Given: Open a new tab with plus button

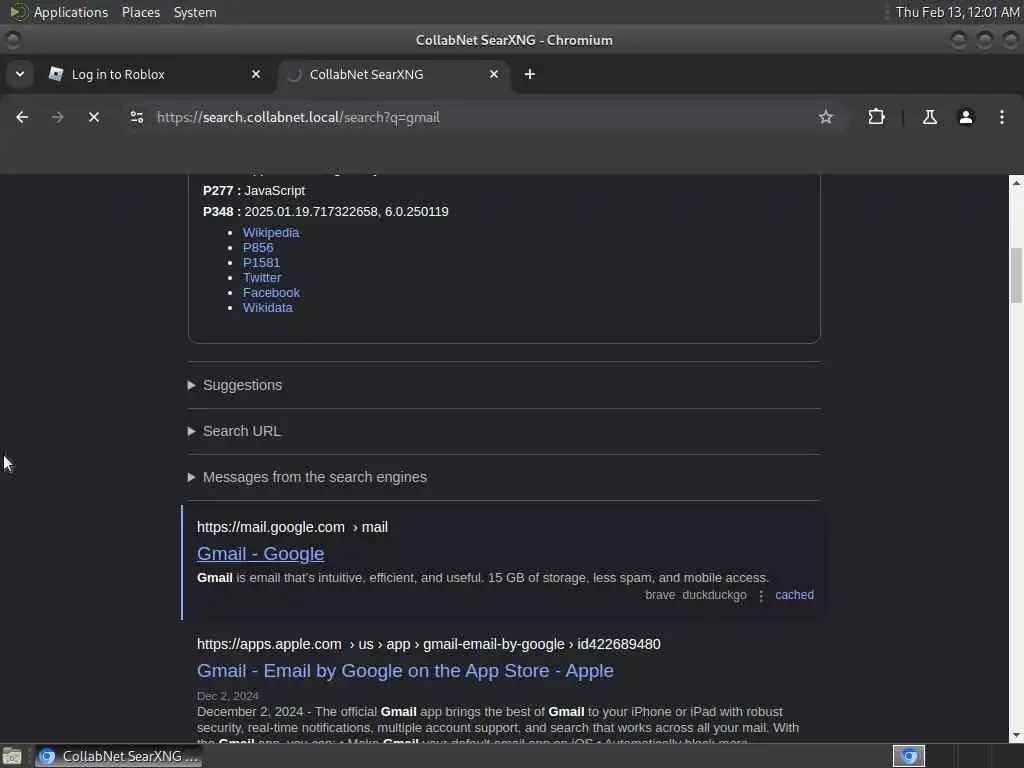Looking at the screenshot, I should pos(530,74).
